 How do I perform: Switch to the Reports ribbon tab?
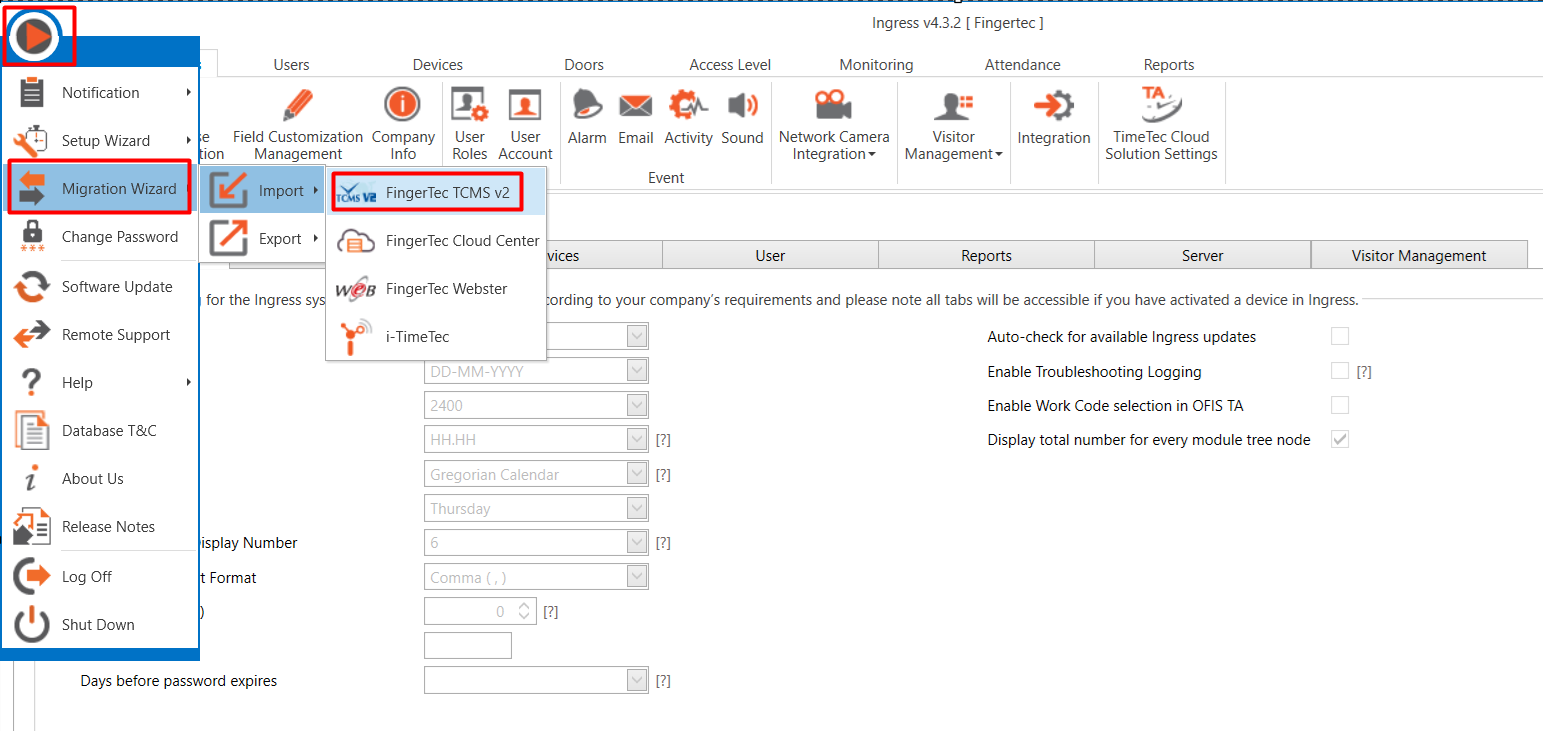(x=1169, y=65)
